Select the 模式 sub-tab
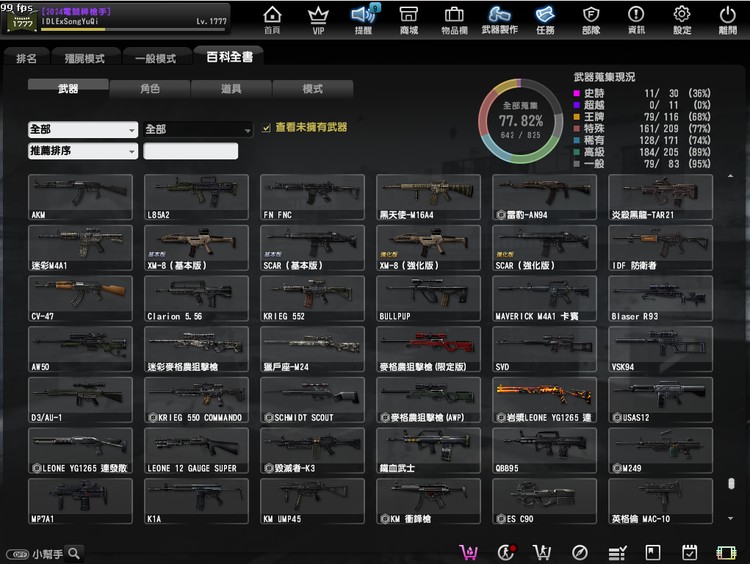The image size is (750, 564). tap(312, 88)
